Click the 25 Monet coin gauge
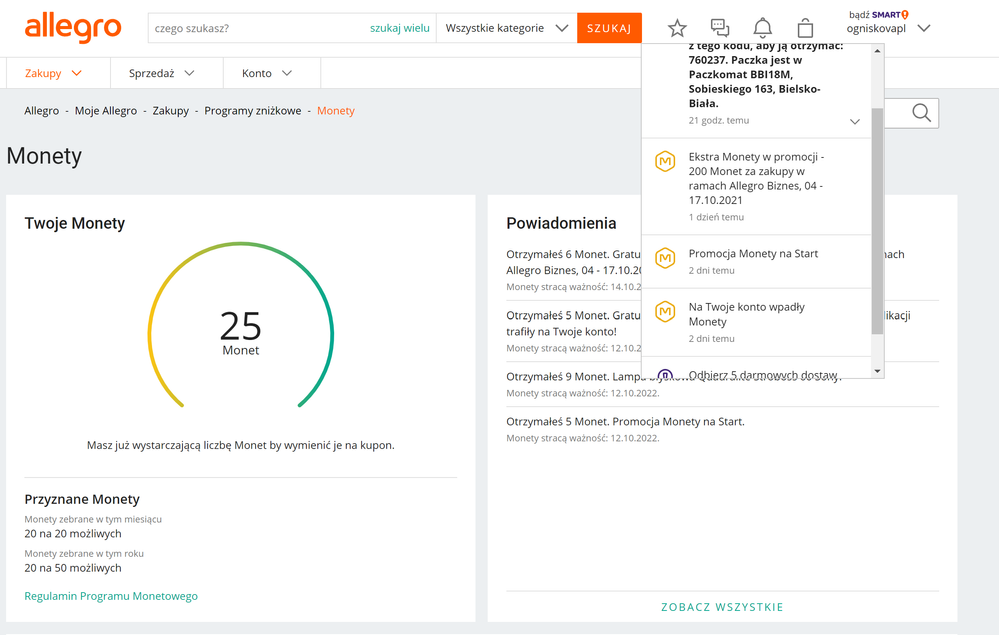The height and width of the screenshot is (635, 999). point(241,326)
